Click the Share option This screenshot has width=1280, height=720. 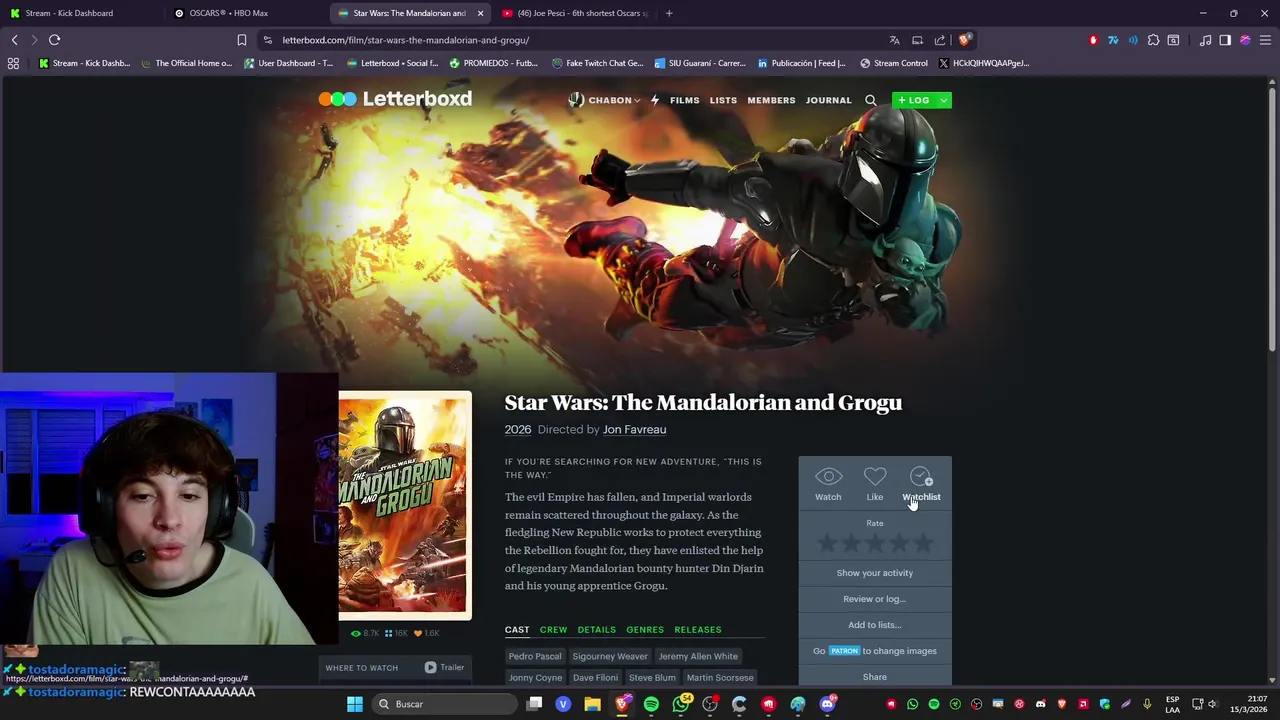click(x=875, y=677)
